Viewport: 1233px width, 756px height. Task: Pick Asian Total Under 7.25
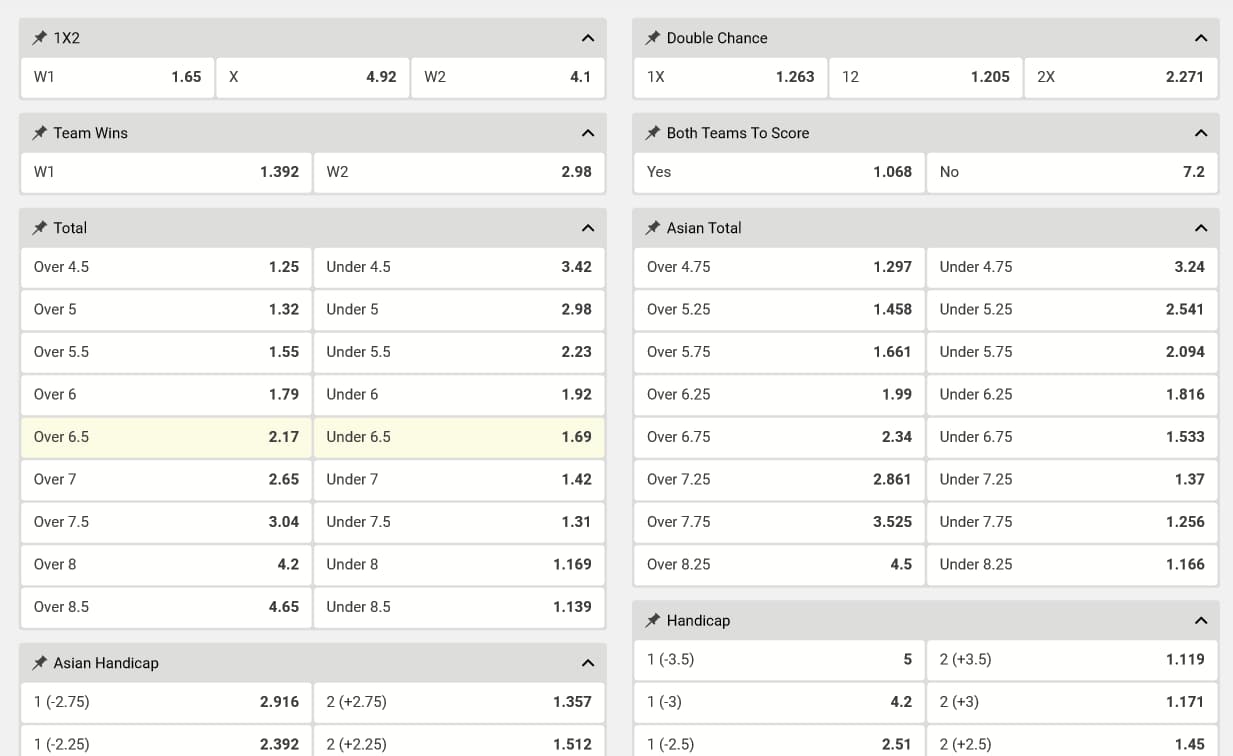point(1072,479)
